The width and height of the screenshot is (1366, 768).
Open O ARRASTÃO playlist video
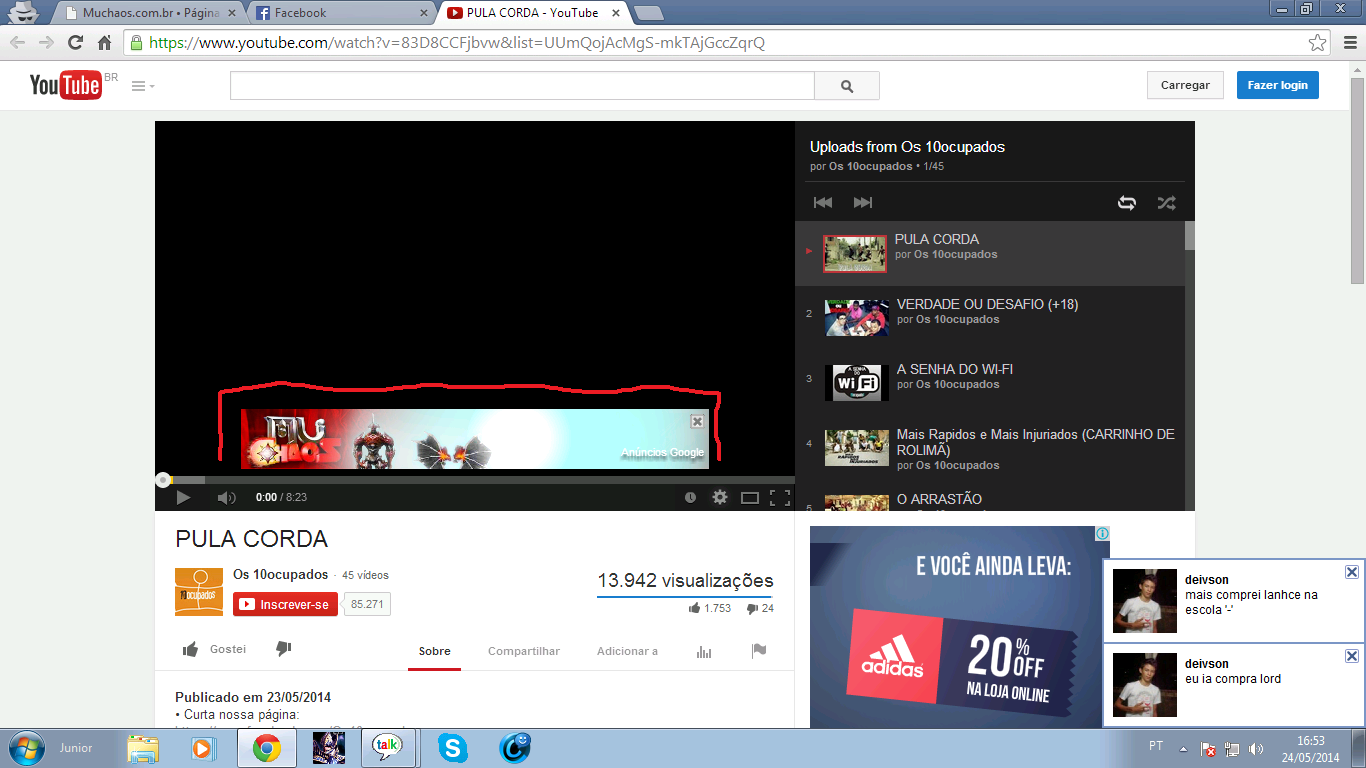pyautogui.click(x=990, y=499)
